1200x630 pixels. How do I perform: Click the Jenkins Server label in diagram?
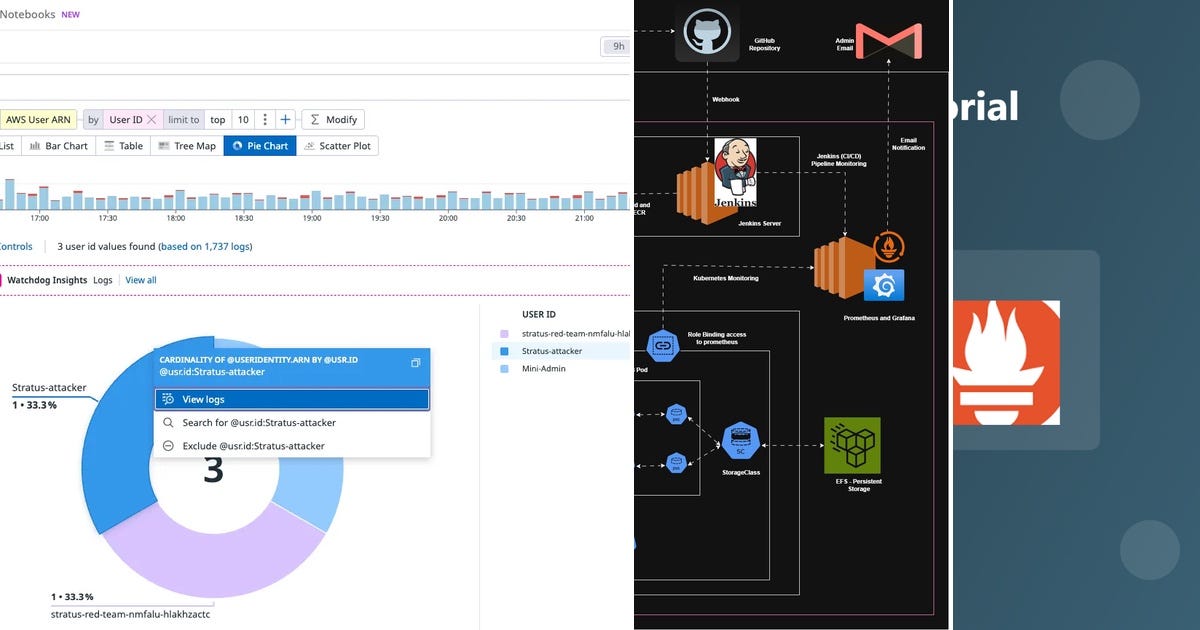click(761, 222)
